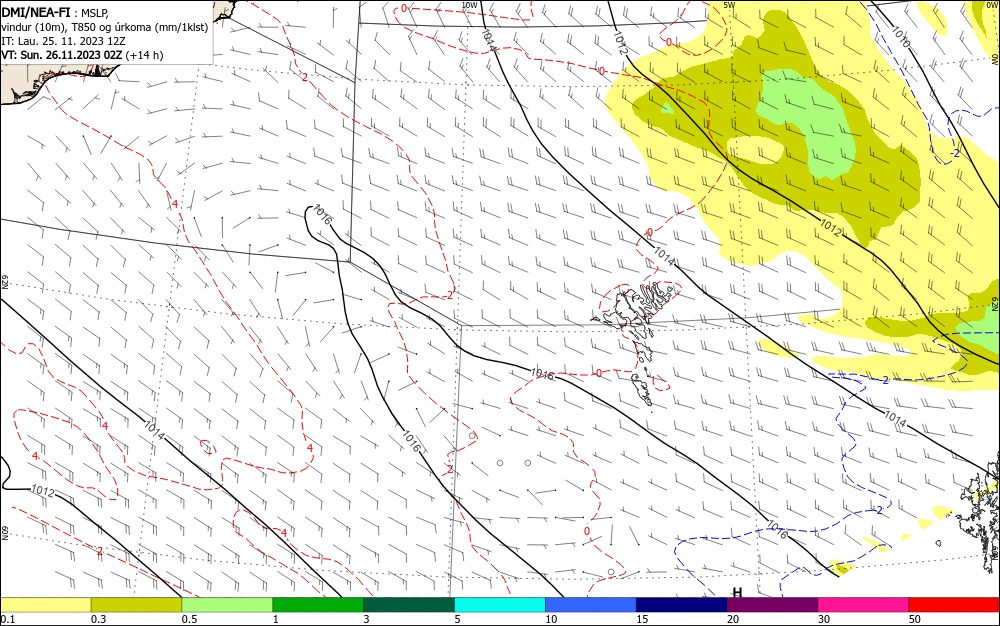Pick the cyan 5 mm legend swatch
Screen dimensions: 1000x626
pos(500,605)
